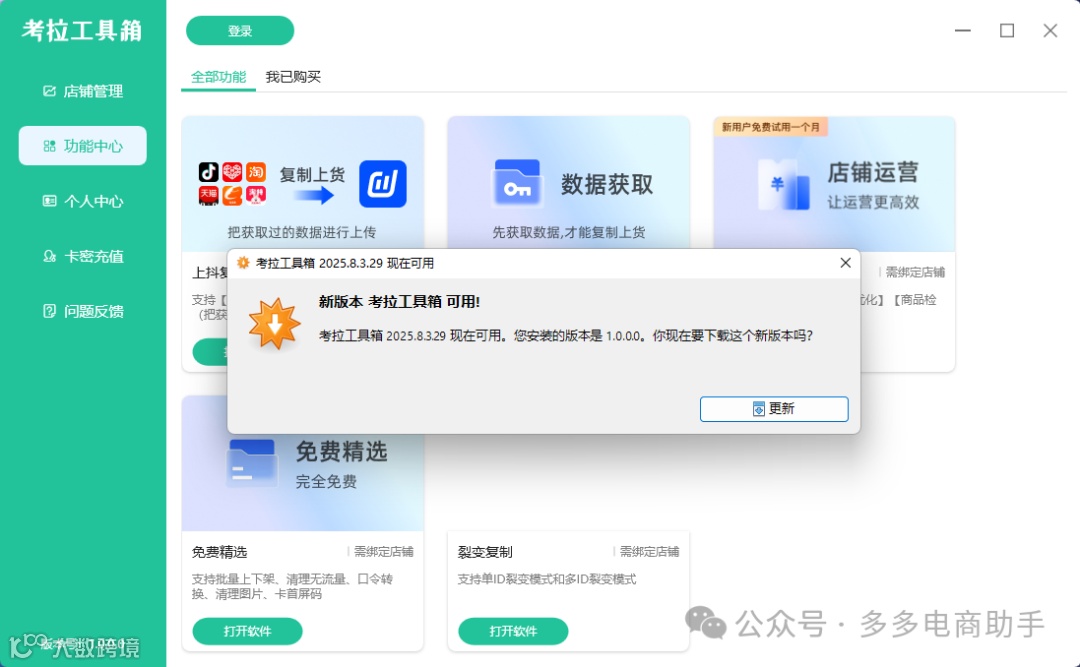Open software under 免费精选 card
The image size is (1080, 667).
[x=247, y=631]
